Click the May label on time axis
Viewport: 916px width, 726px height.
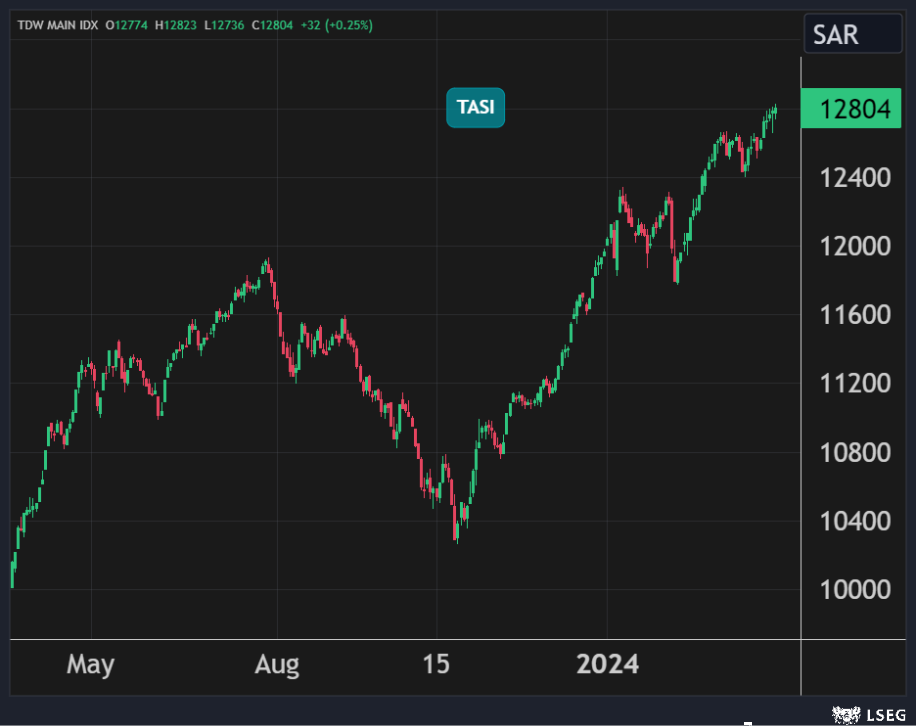[91, 664]
